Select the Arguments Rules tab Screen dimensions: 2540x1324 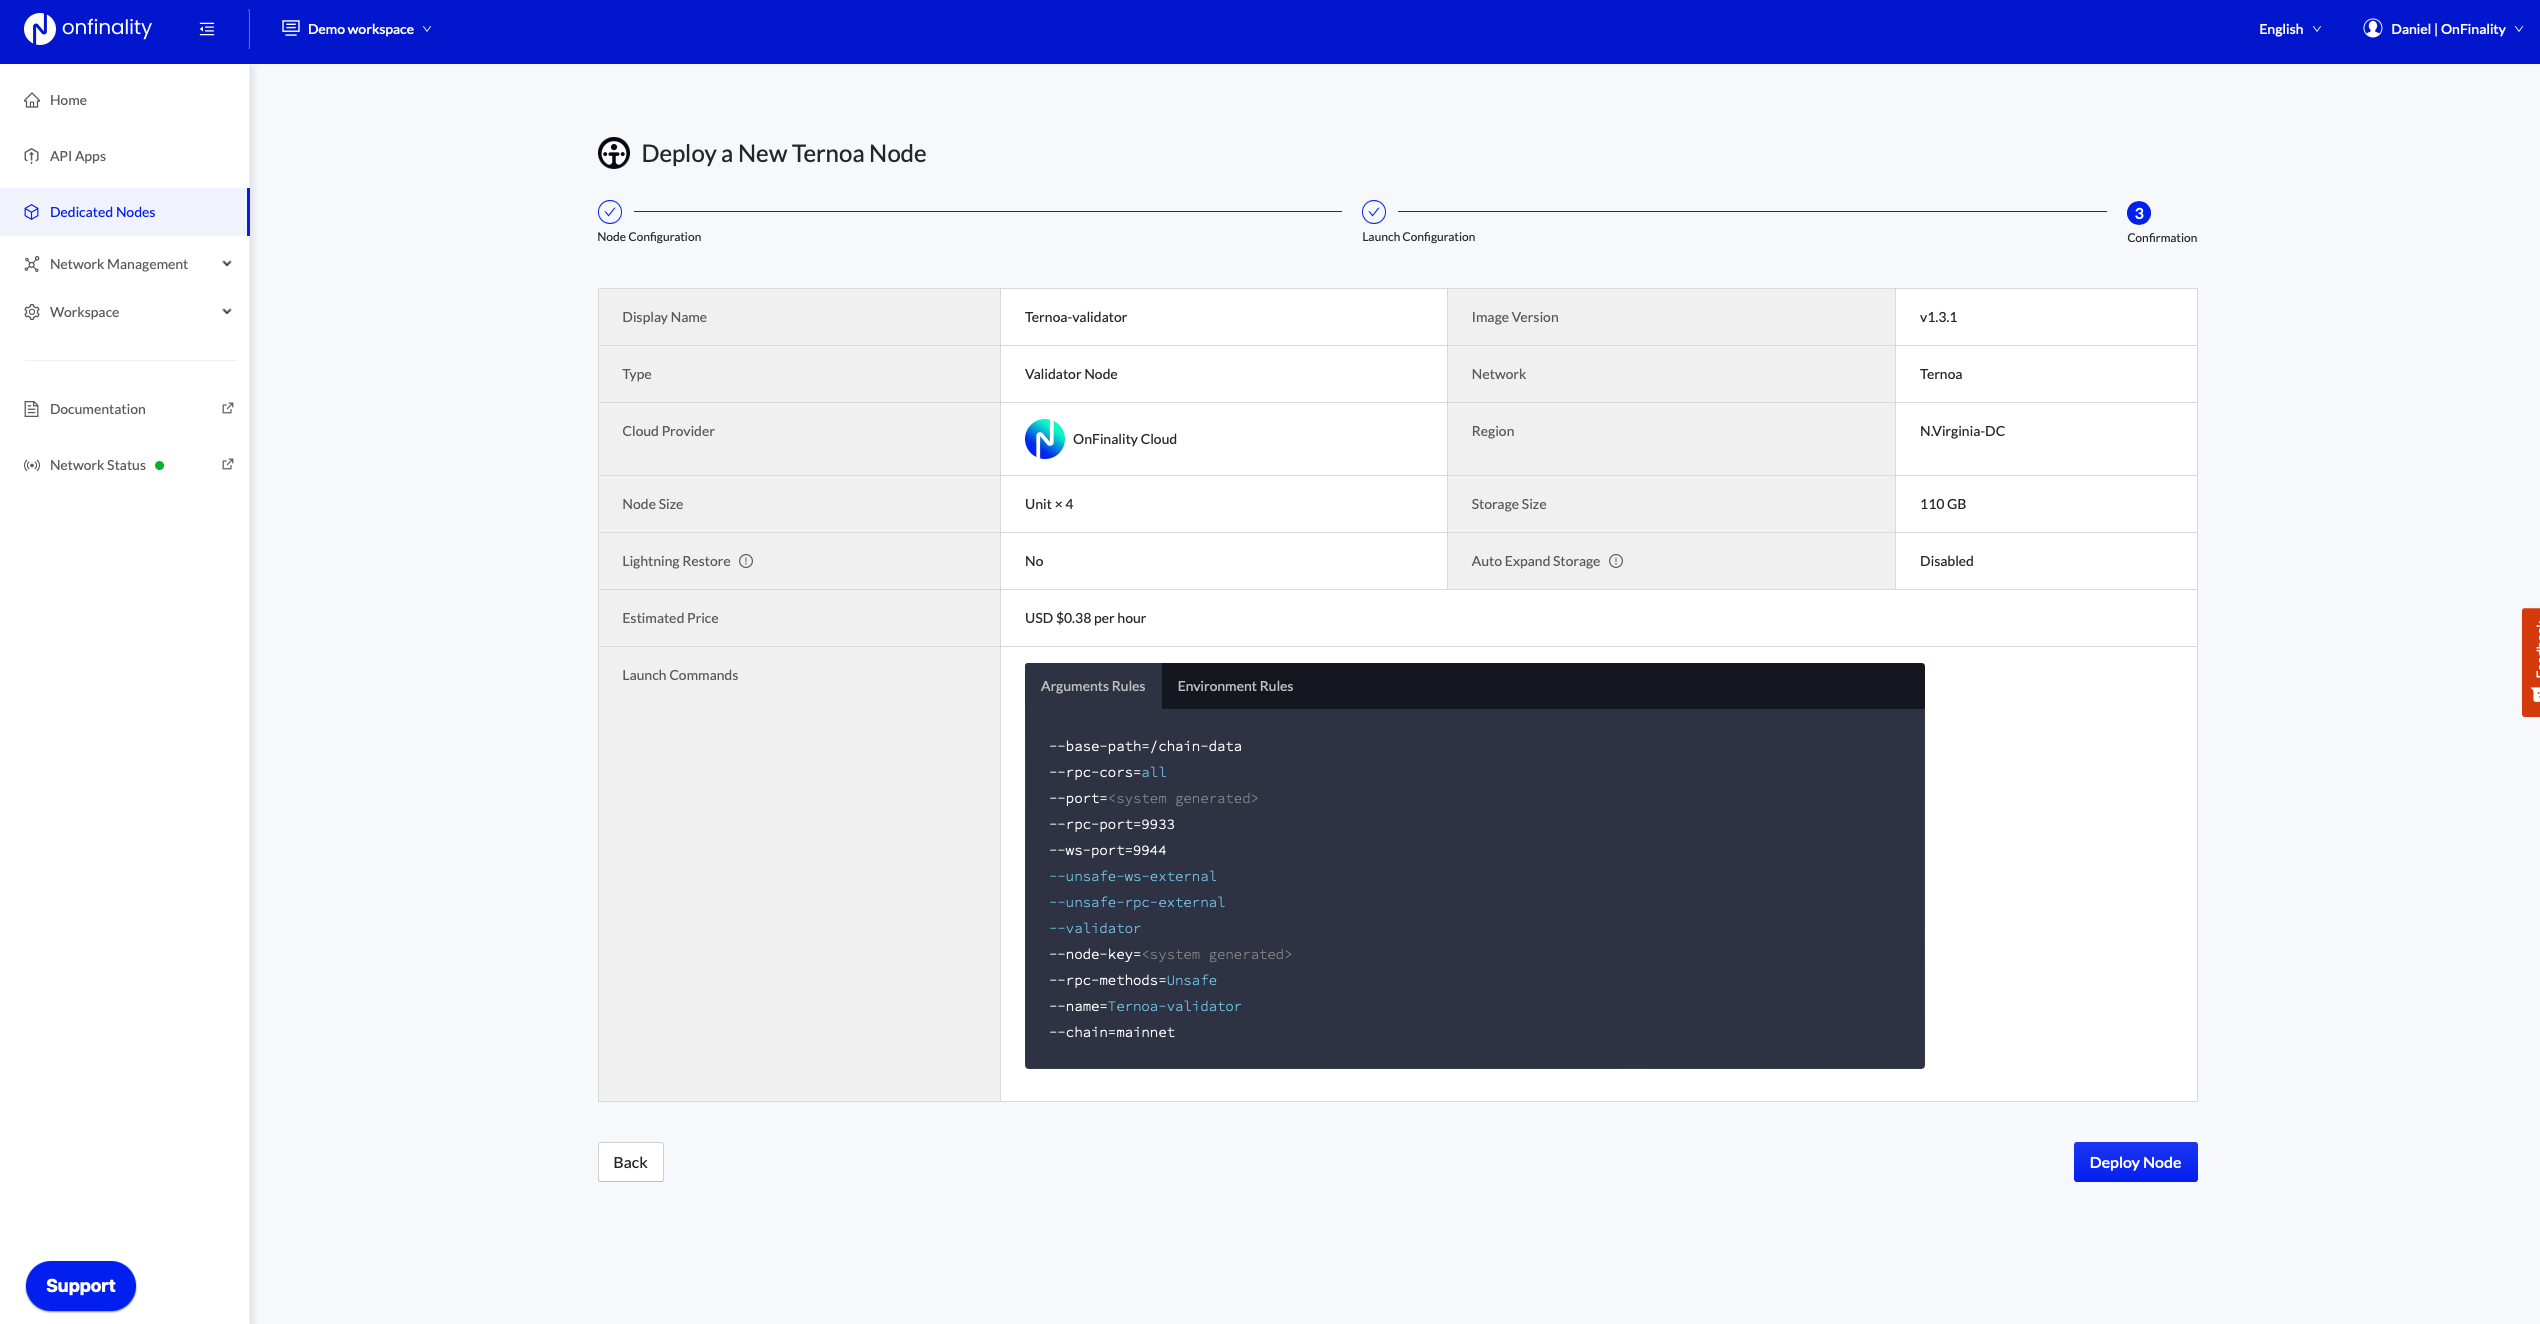(1092, 686)
